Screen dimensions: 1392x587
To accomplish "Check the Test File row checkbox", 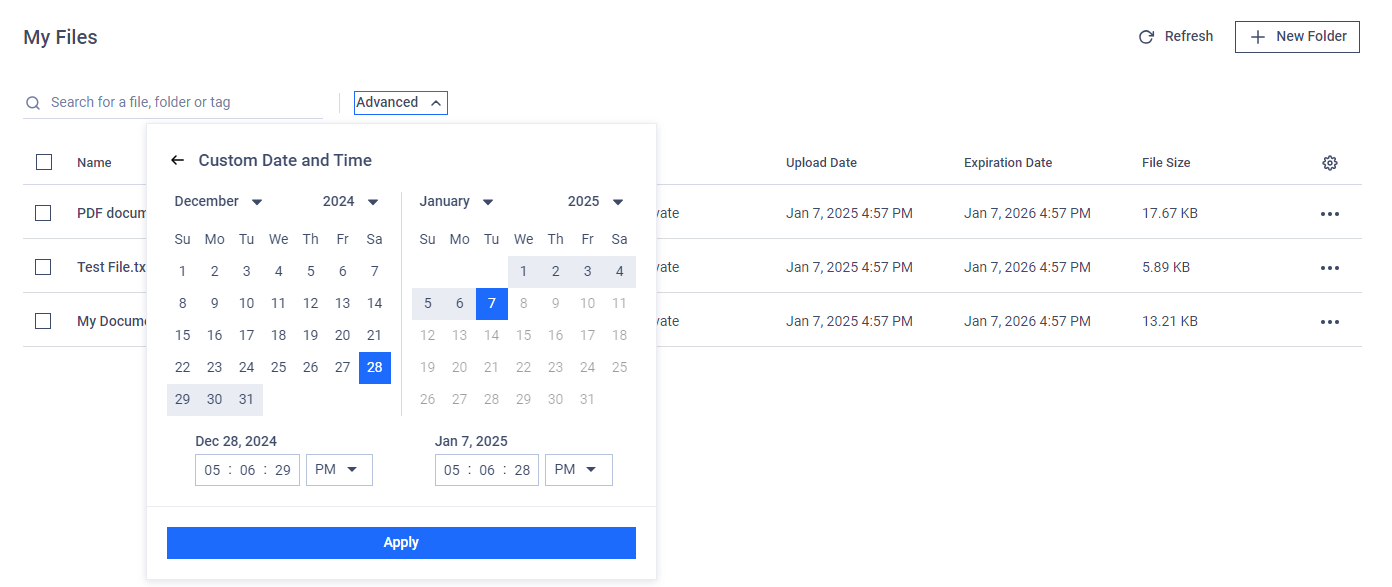I will pyautogui.click(x=43, y=267).
